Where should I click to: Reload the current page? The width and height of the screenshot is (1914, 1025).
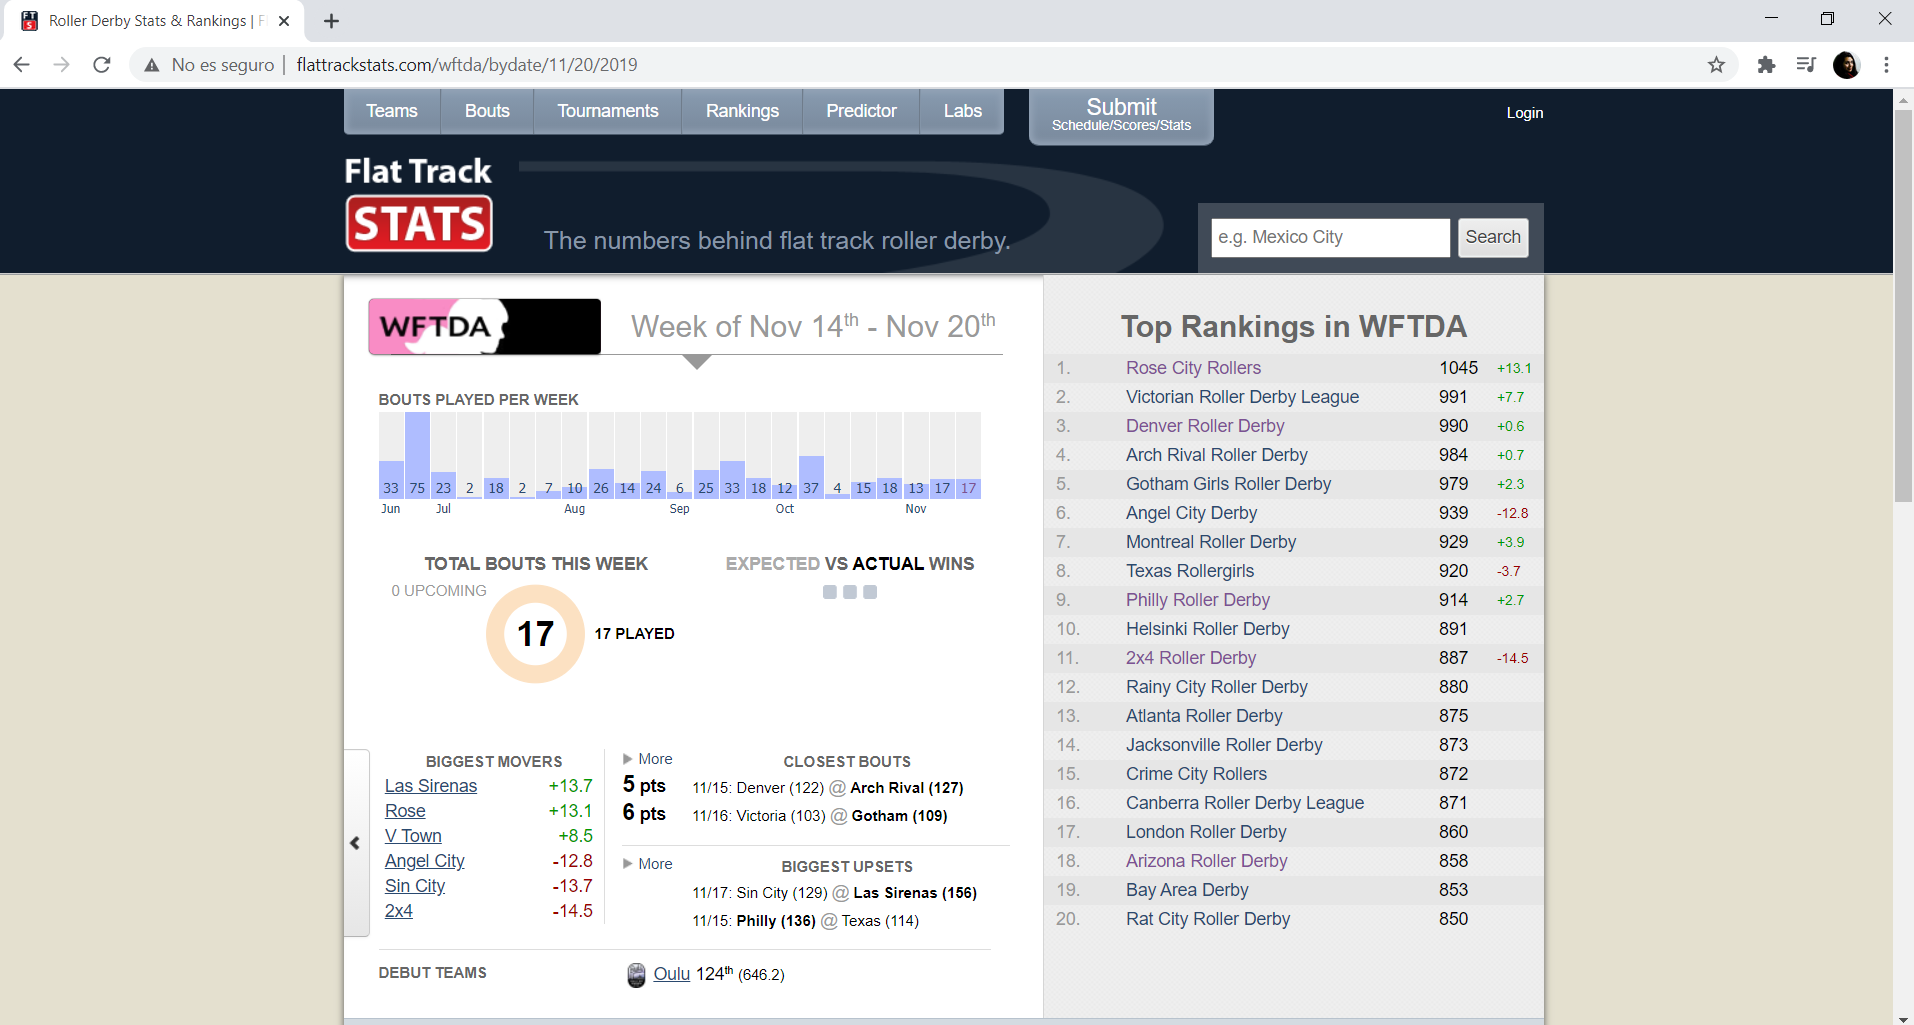tap(101, 65)
